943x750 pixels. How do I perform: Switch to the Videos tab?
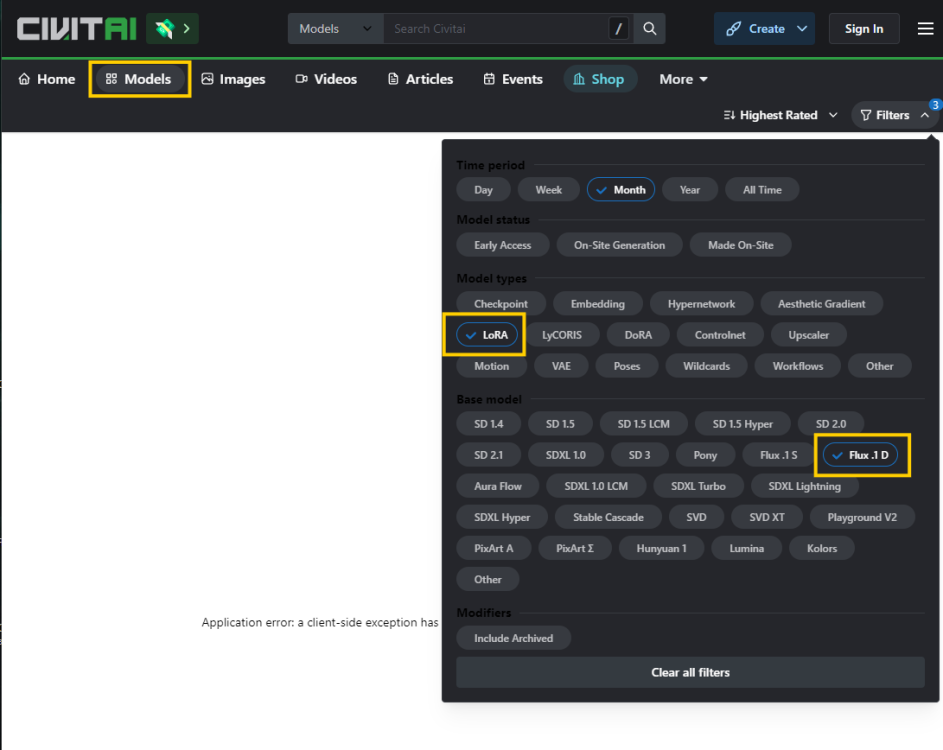[326, 79]
